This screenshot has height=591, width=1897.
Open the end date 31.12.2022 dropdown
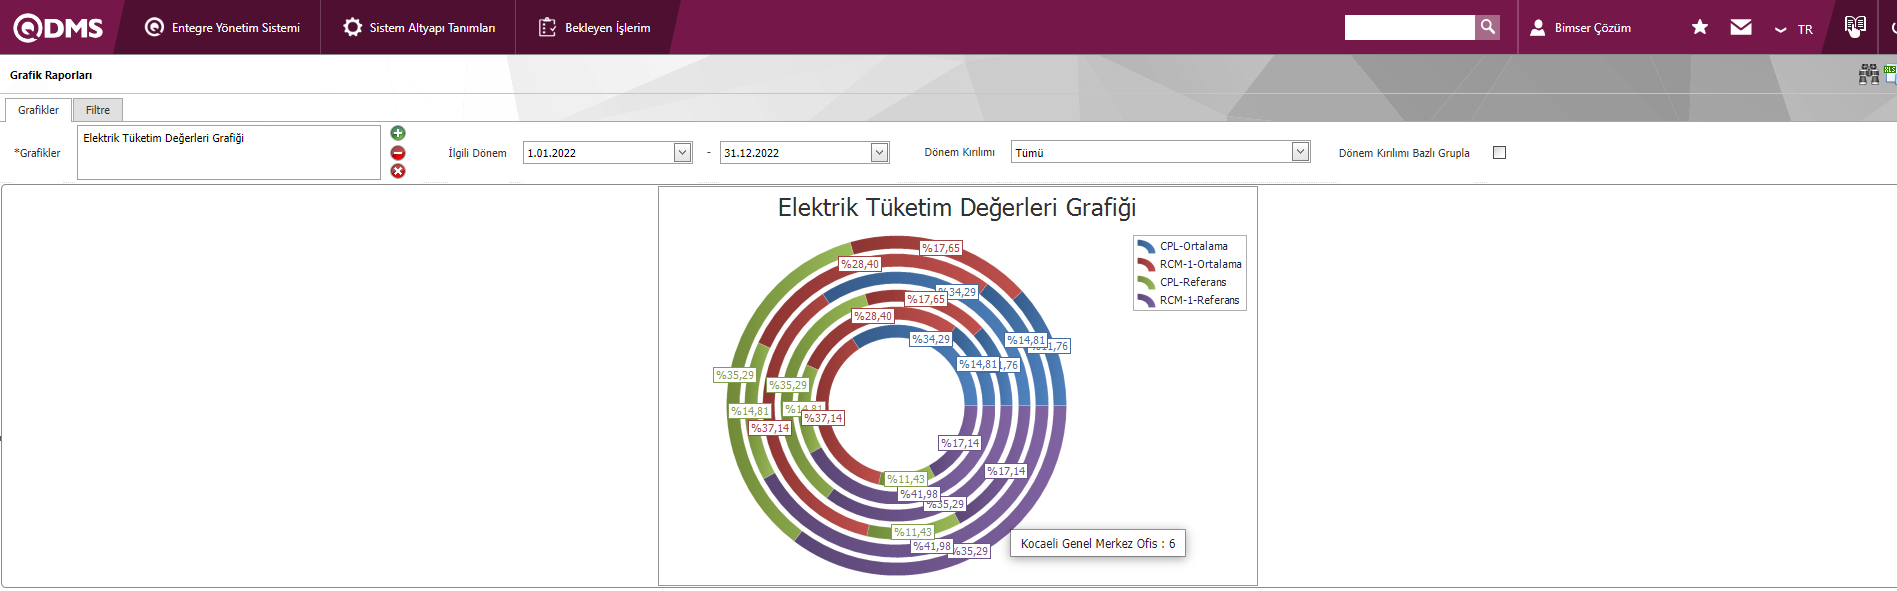tap(879, 152)
